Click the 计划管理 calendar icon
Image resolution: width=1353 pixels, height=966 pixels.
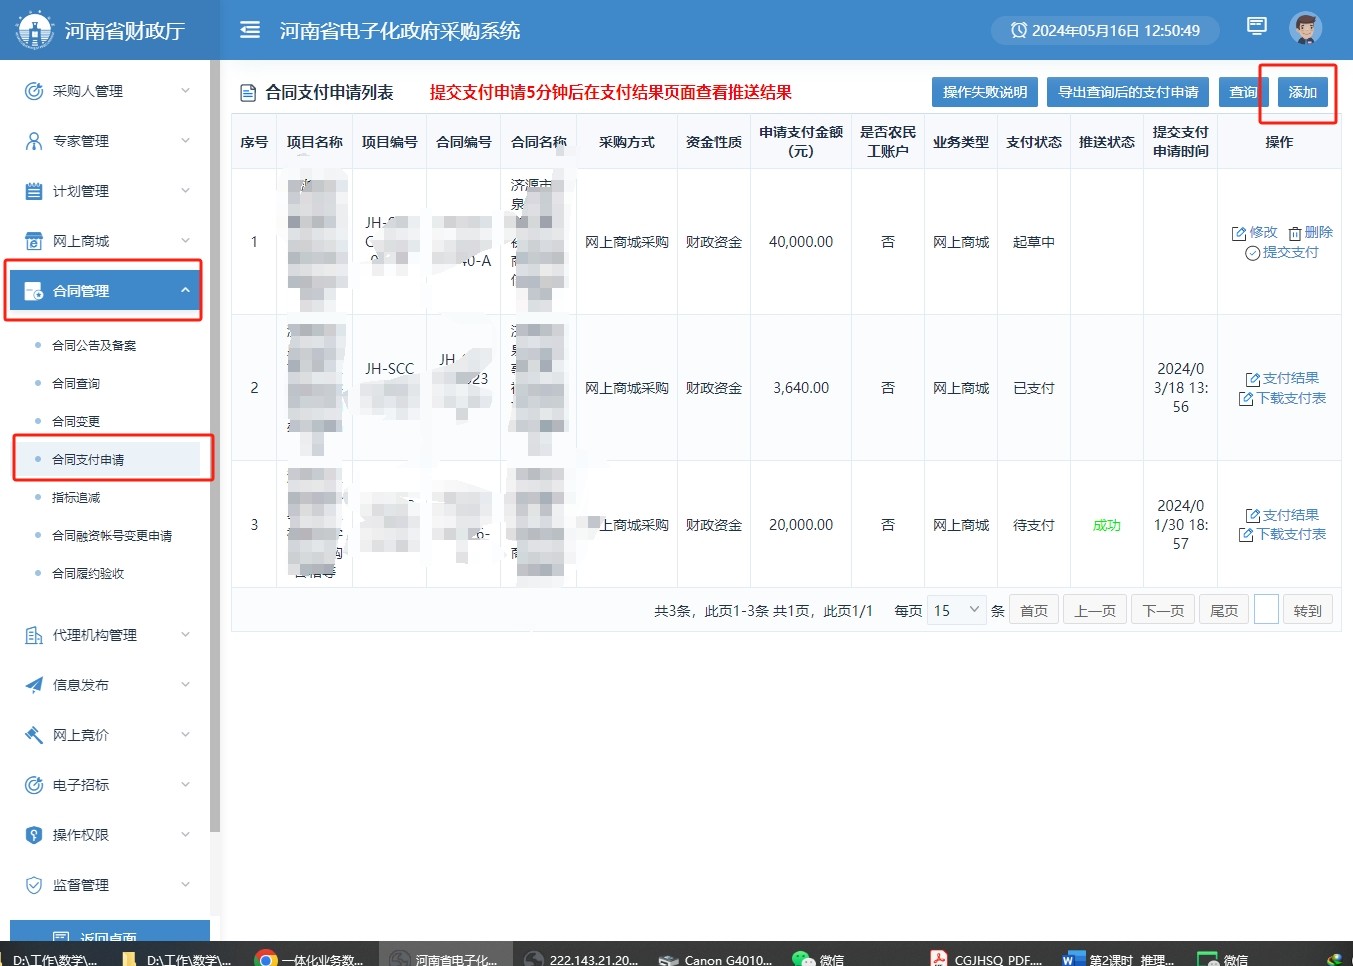(34, 191)
